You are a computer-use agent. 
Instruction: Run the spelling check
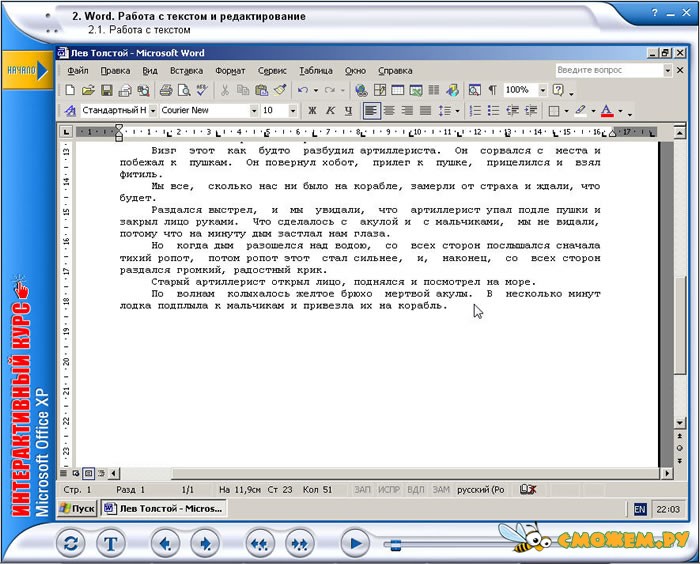tap(201, 90)
